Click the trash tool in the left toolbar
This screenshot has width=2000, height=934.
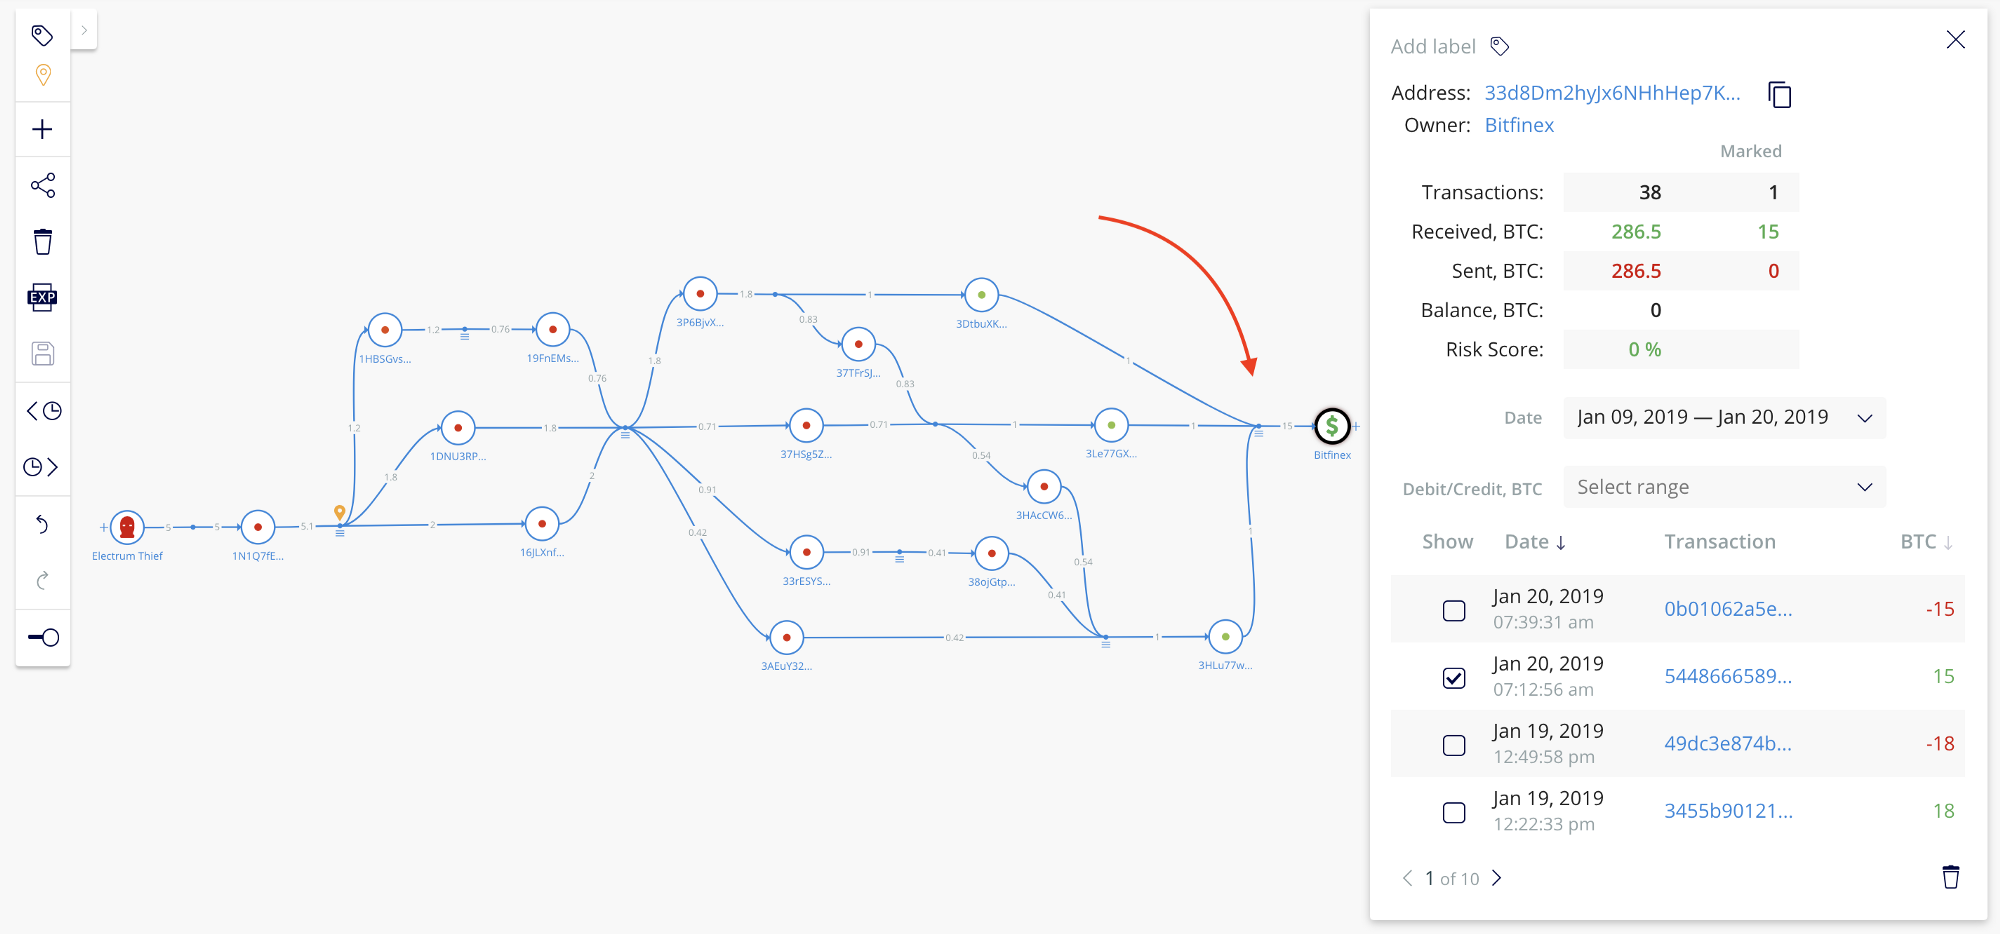(x=42, y=240)
